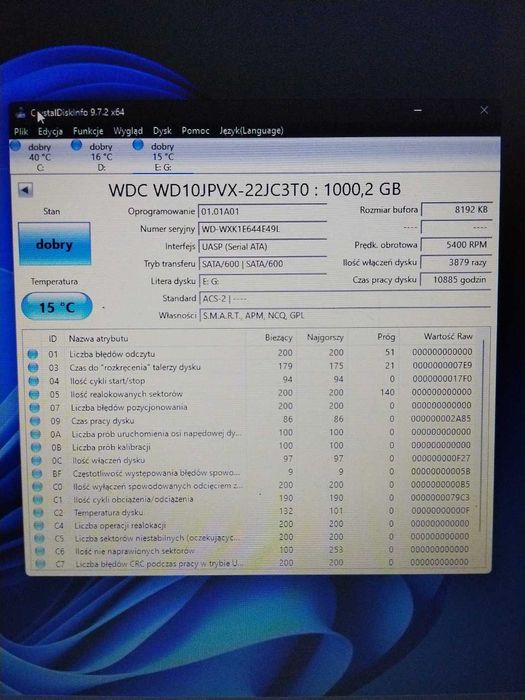Open the Wygląd menu
The width and height of the screenshot is (525, 700).
tap(128, 131)
